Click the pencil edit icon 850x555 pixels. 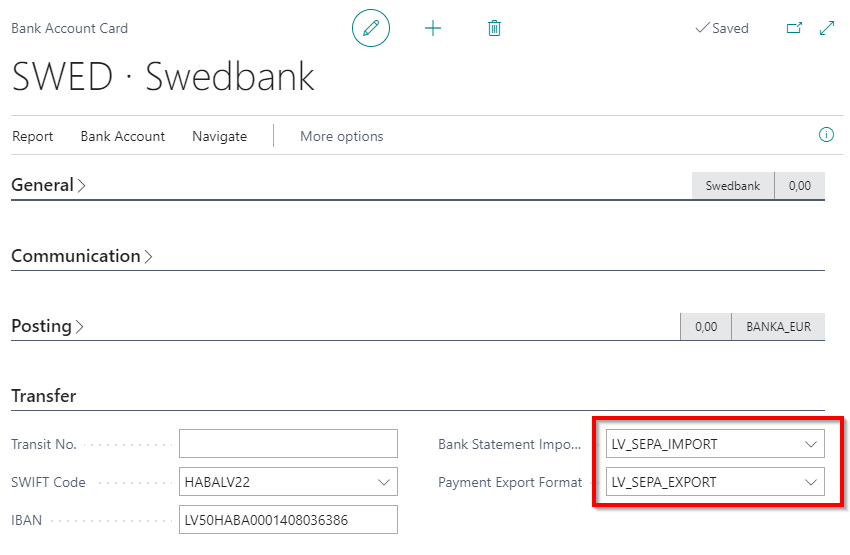[x=371, y=28]
